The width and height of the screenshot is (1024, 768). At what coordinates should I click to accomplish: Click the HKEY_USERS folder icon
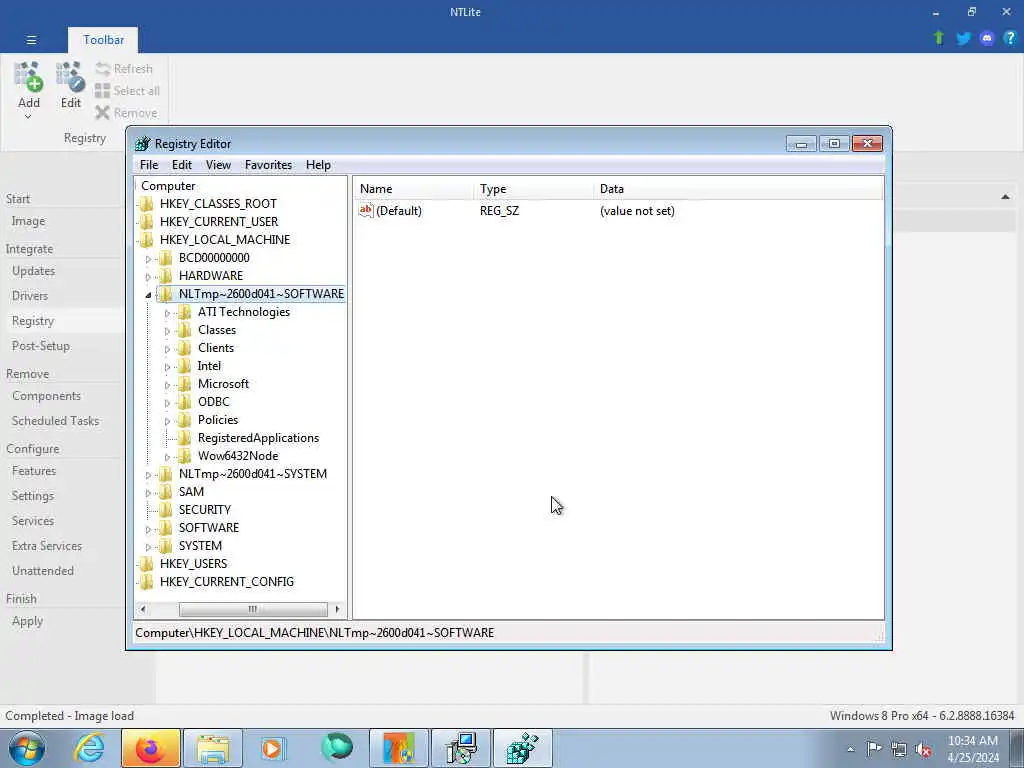(x=147, y=564)
